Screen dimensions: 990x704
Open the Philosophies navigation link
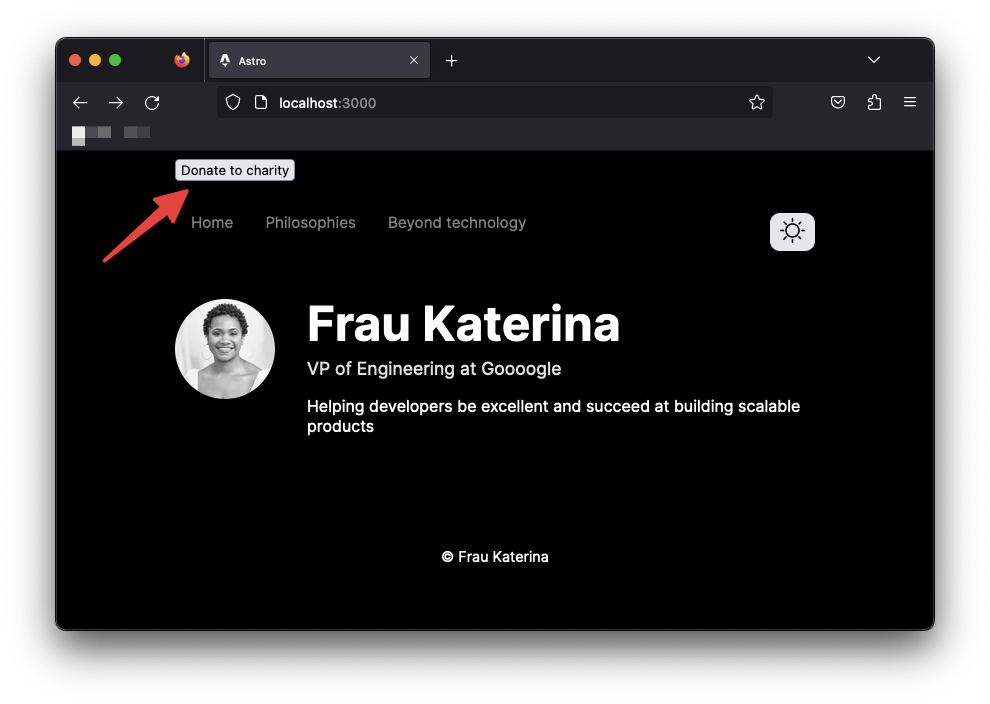pos(310,223)
